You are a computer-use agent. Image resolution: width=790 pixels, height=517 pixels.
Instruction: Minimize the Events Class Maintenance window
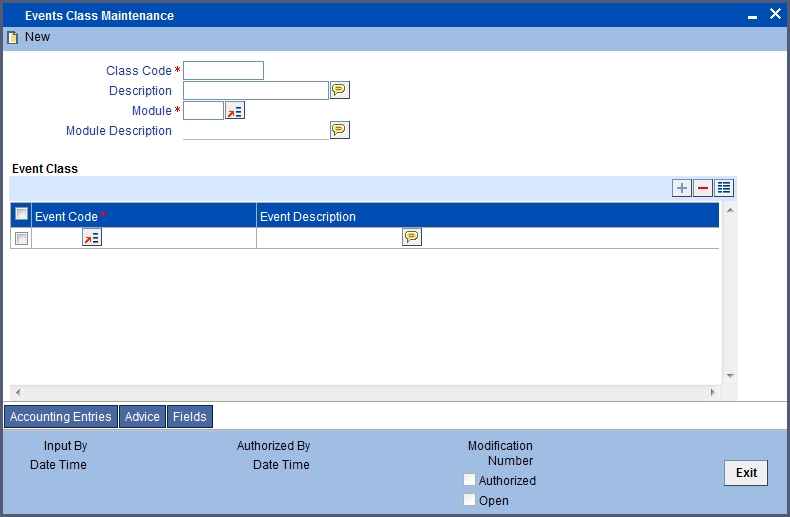pyautogui.click(x=752, y=16)
